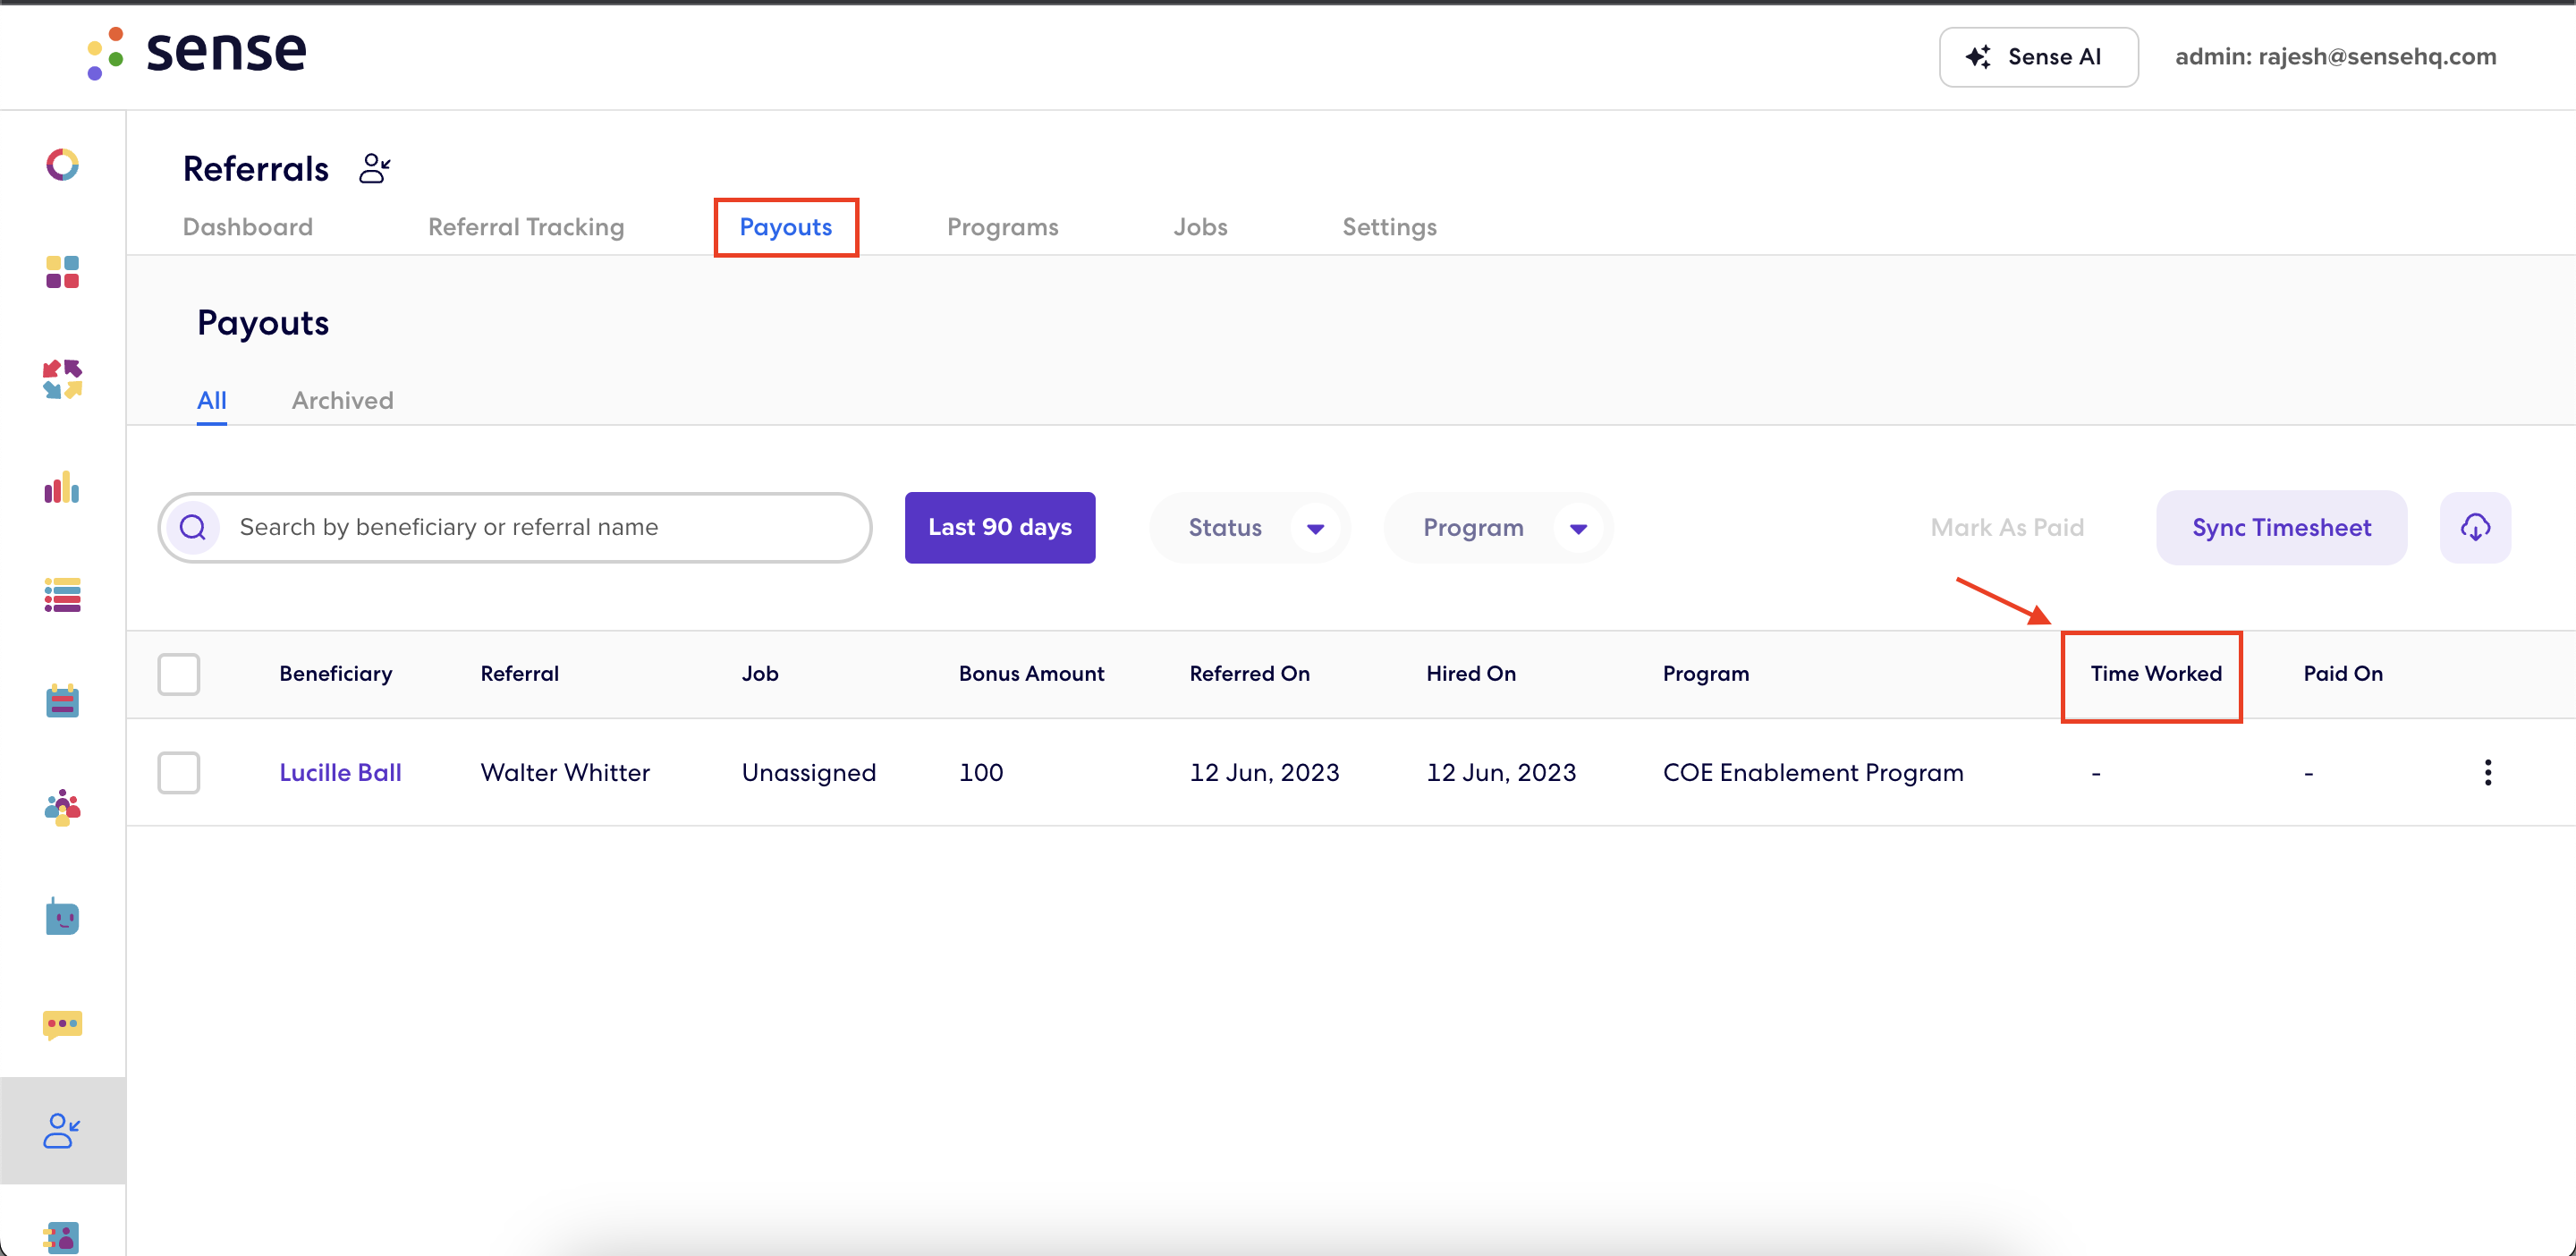Click the Referred On column header
This screenshot has height=1256, width=2576.
[1249, 673]
